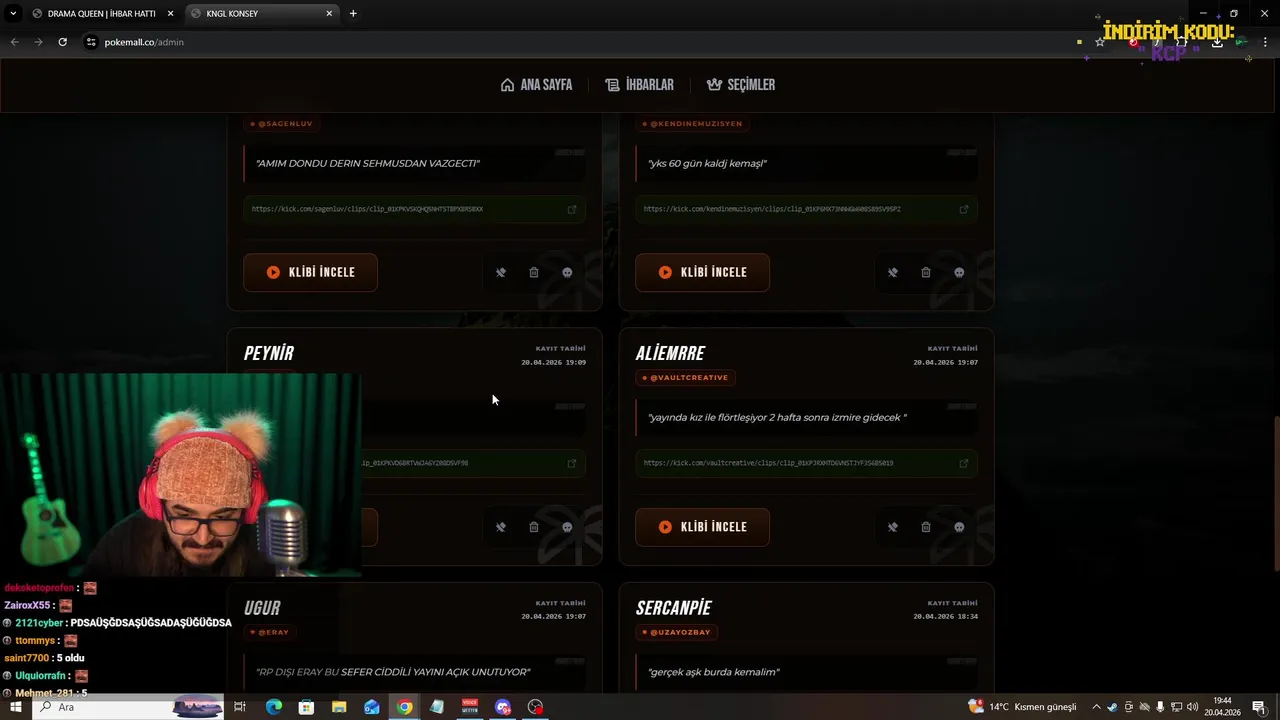Click the skull icon on ALIEMRRE card
This screenshot has height=720, width=1280.
[959, 527]
